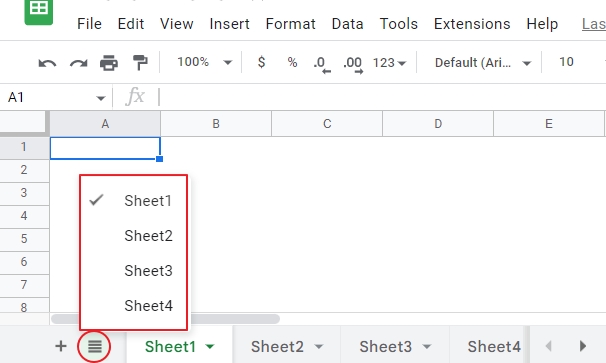Open Sheet1 tab dropdown arrow
Viewport: 606px width, 363px height.
click(210, 347)
